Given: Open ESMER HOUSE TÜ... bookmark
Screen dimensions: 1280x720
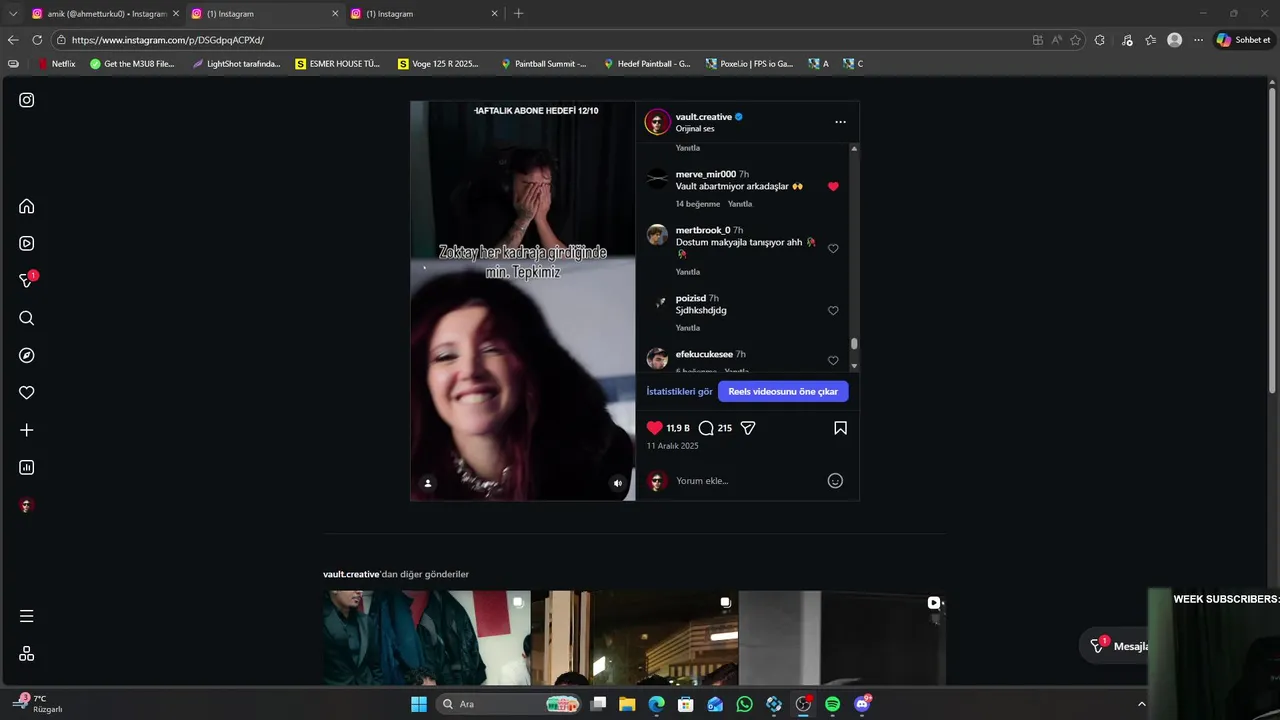Looking at the screenshot, I should tap(338, 64).
